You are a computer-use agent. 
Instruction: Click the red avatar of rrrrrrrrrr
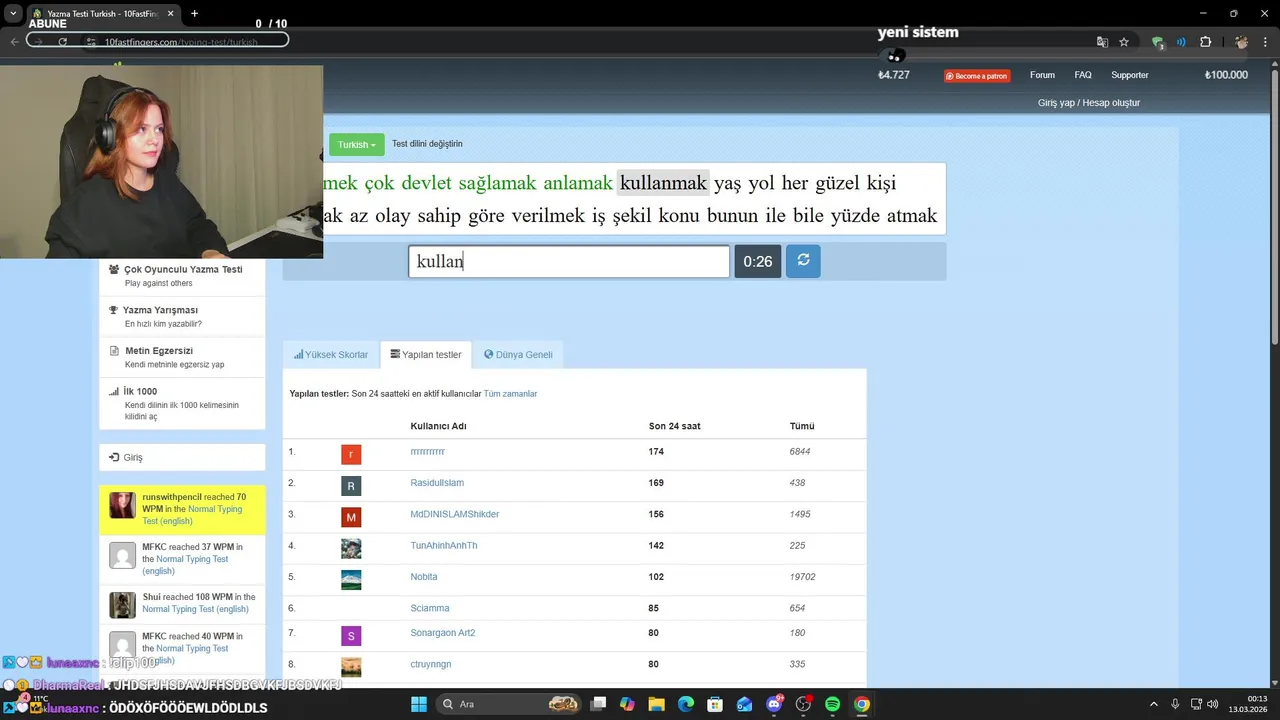[351, 455]
